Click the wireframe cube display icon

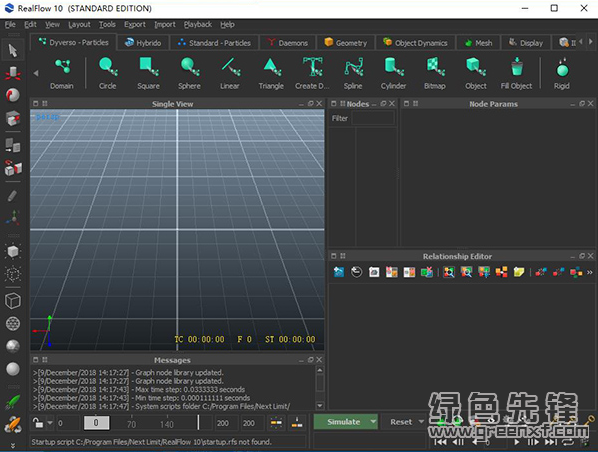tap(13, 301)
